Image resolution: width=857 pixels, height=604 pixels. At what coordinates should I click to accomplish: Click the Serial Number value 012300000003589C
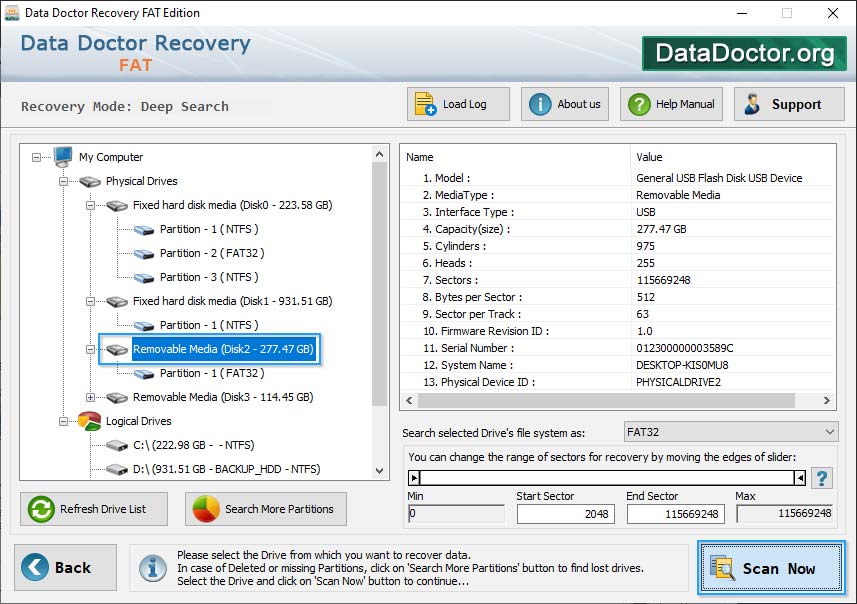pyautogui.click(x=685, y=348)
